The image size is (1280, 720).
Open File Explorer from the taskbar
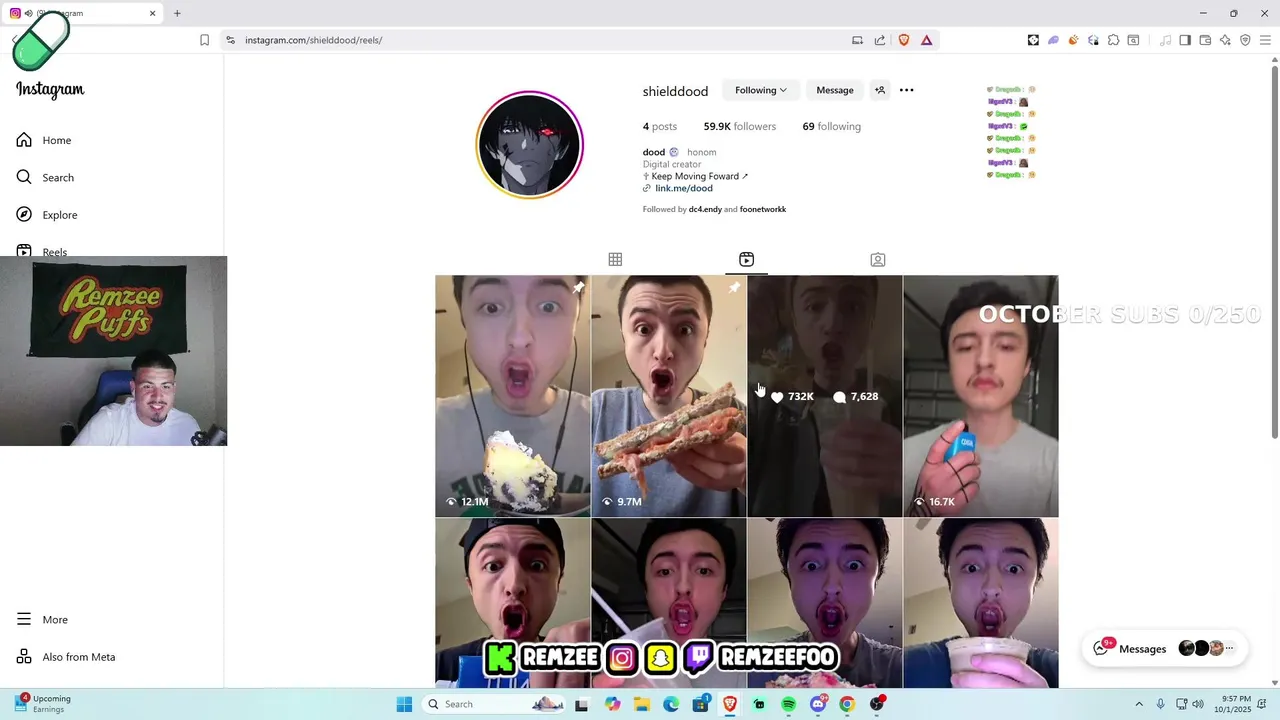click(x=641, y=704)
